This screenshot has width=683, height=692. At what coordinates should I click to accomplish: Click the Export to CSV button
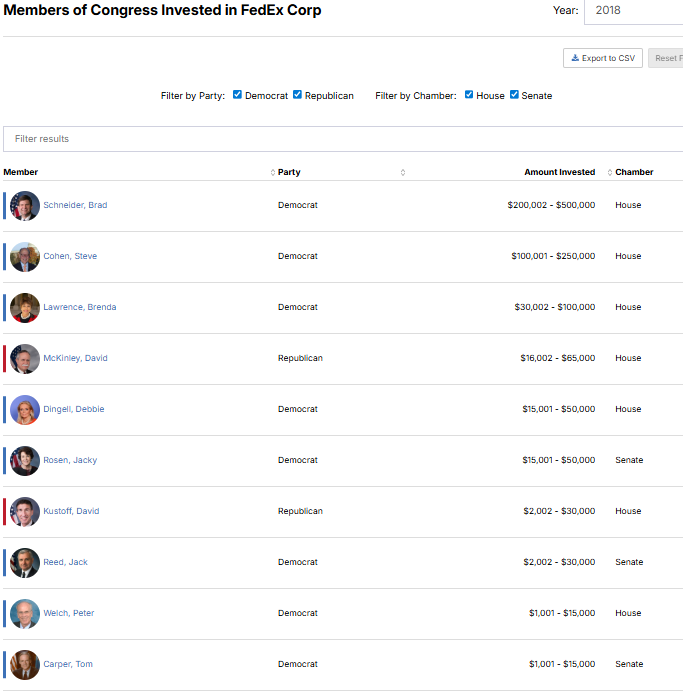click(603, 58)
